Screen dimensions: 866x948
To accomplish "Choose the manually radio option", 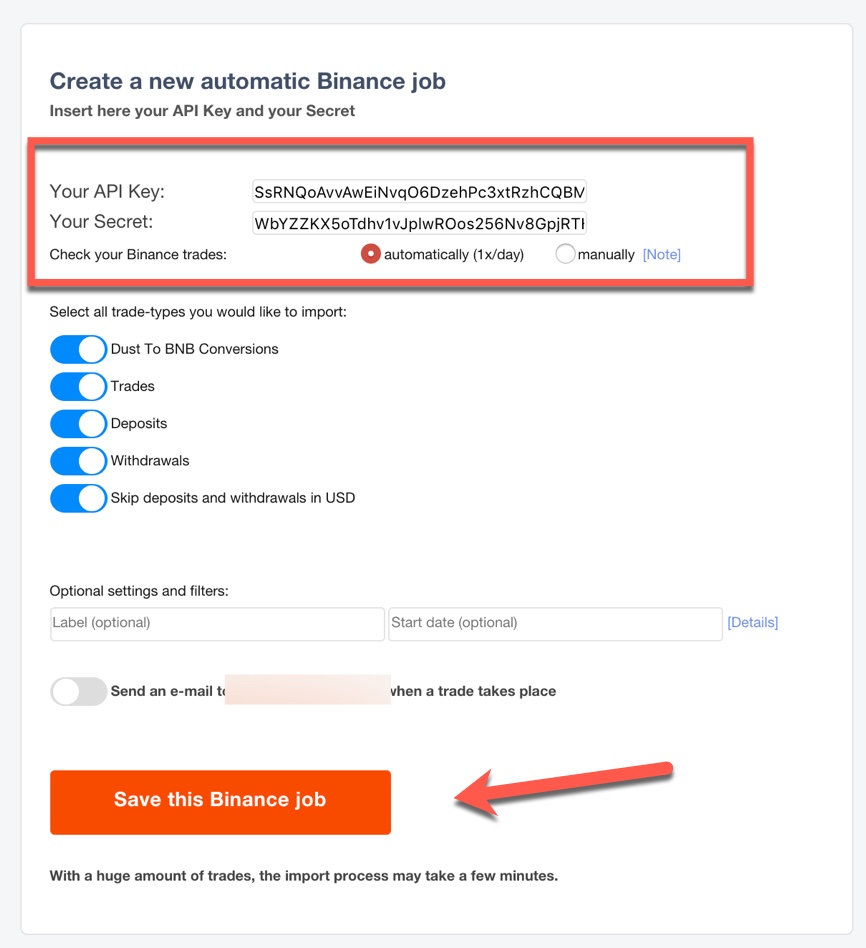I will (x=565, y=254).
